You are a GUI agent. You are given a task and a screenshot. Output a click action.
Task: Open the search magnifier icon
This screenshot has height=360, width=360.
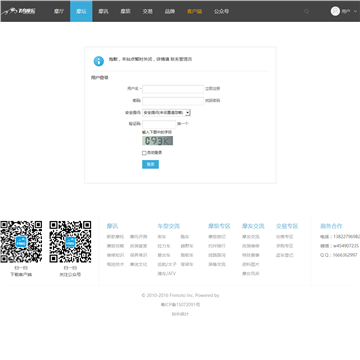(x=307, y=11)
